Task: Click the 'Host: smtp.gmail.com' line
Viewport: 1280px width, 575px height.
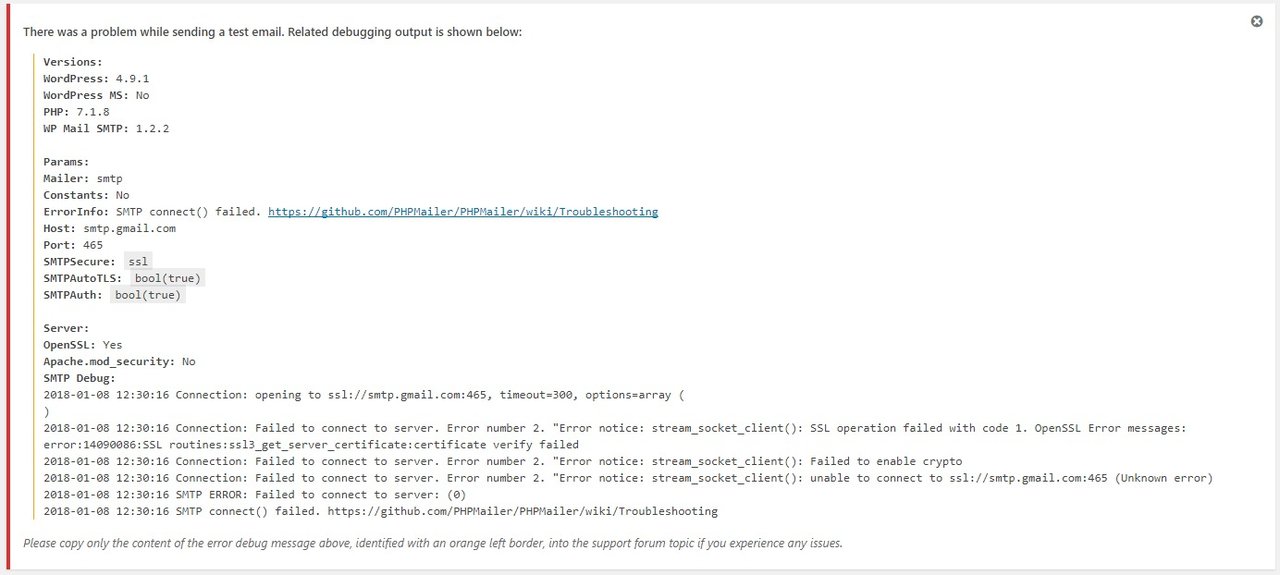Action: click(109, 228)
